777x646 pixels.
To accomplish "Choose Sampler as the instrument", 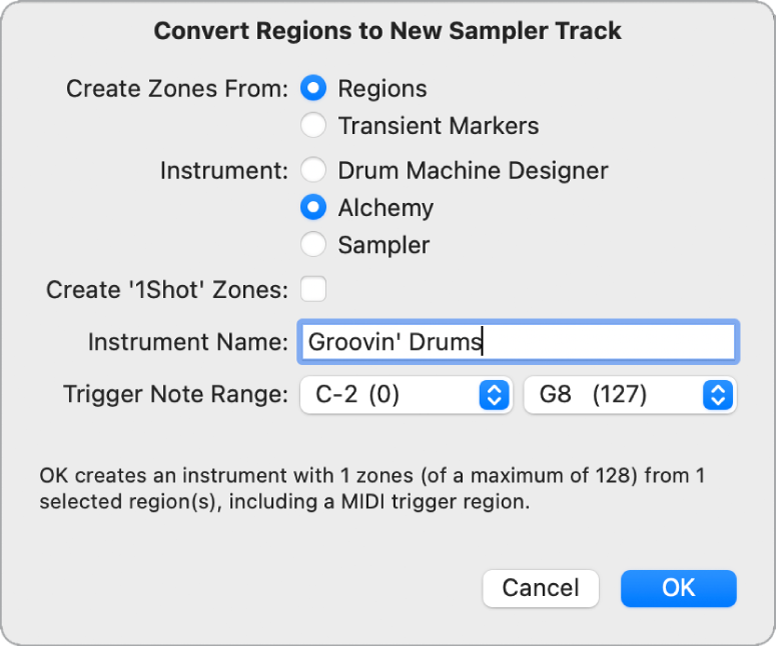I will coord(314,245).
